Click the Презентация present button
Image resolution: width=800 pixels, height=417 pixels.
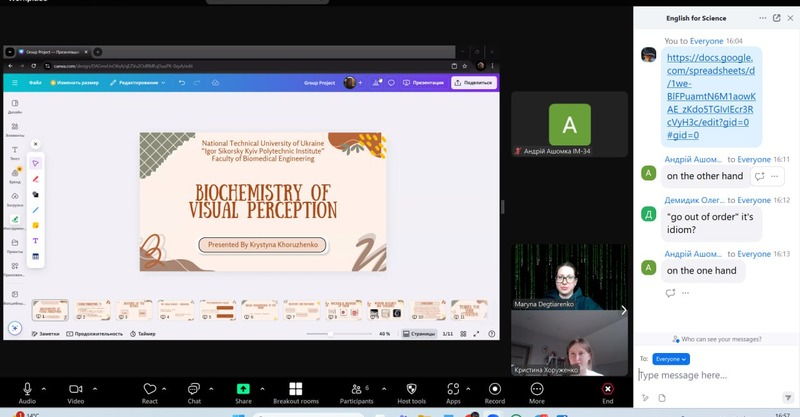(x=423, y=83)
